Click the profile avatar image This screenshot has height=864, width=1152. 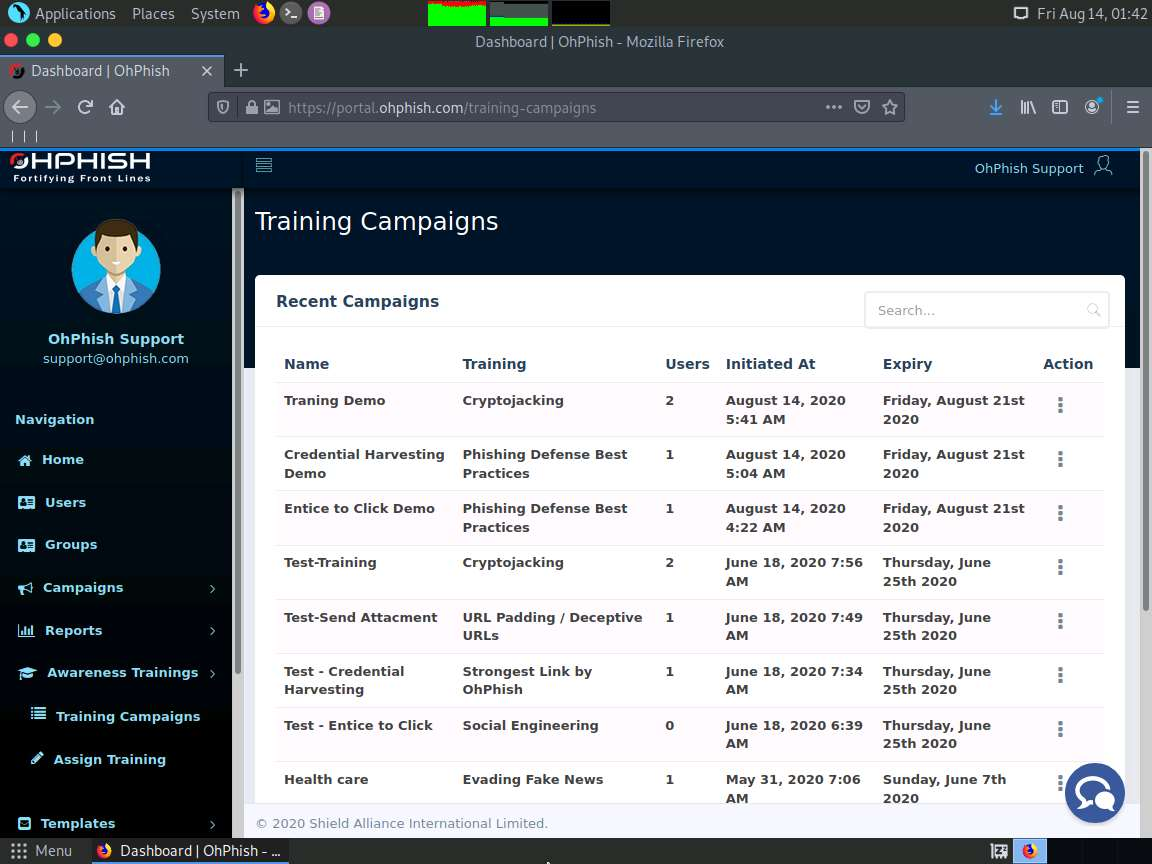pyautogui.click(x=116, y=266)
